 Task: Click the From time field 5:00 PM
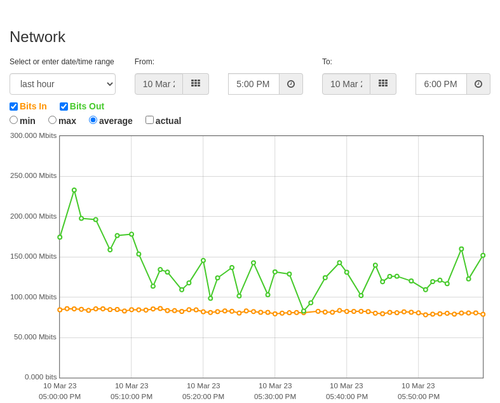click(x=254, y=84)
